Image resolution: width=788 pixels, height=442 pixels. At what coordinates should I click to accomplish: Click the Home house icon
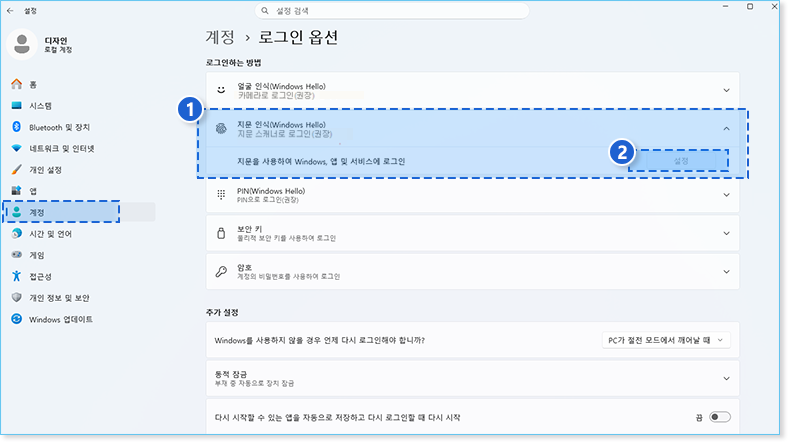coord(17,84)
